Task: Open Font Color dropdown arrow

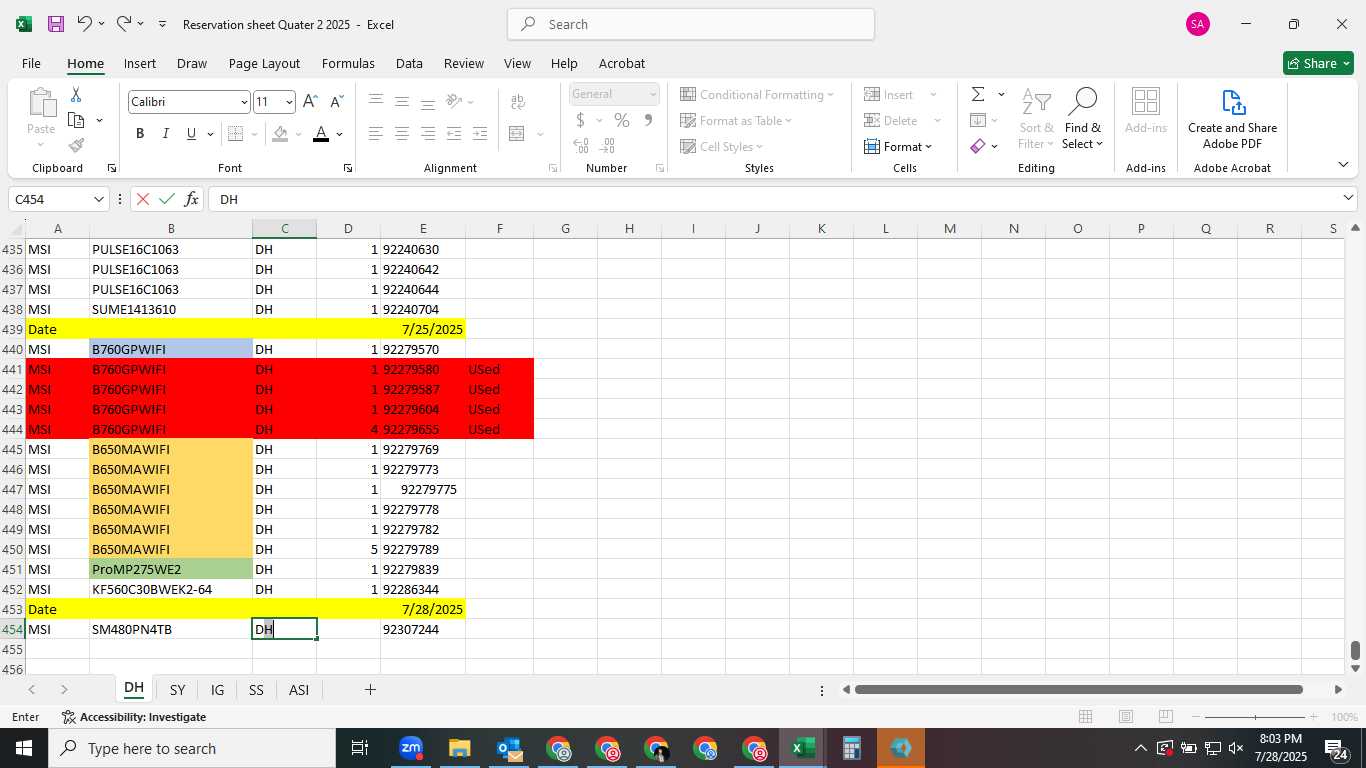Action: [x=340, y=134]
